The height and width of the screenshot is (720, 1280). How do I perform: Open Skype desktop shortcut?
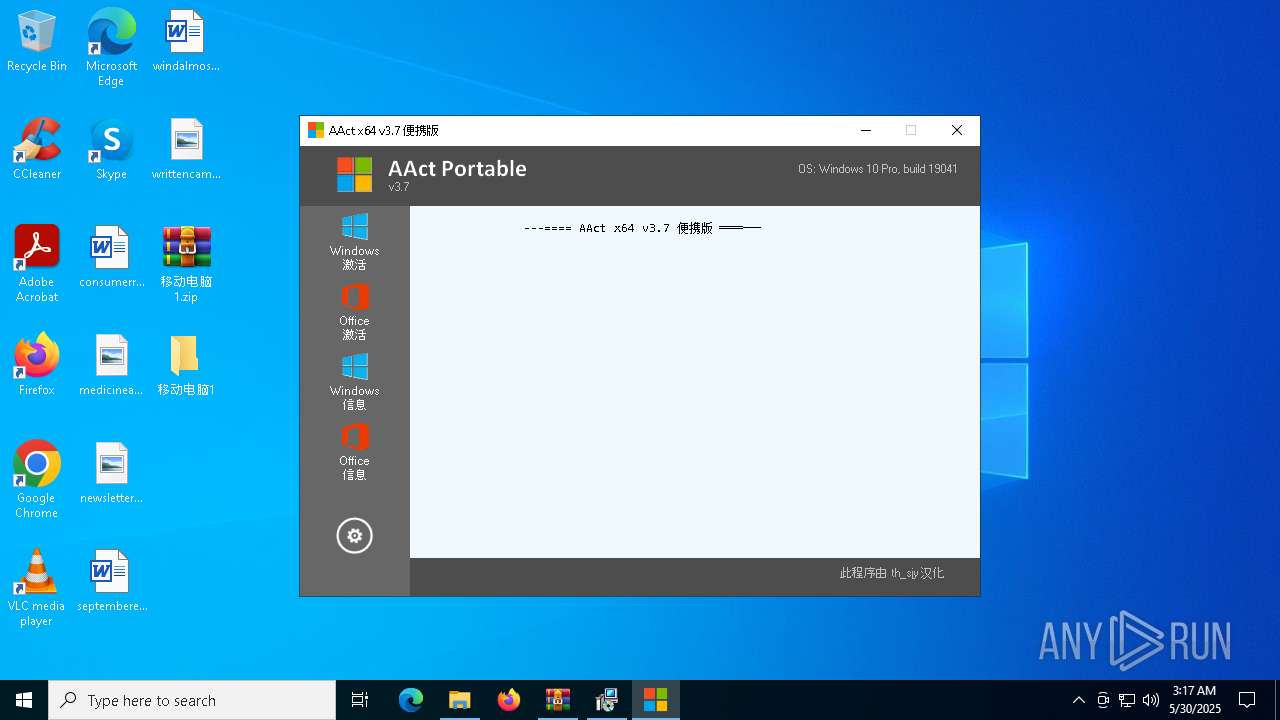(111, 149)
